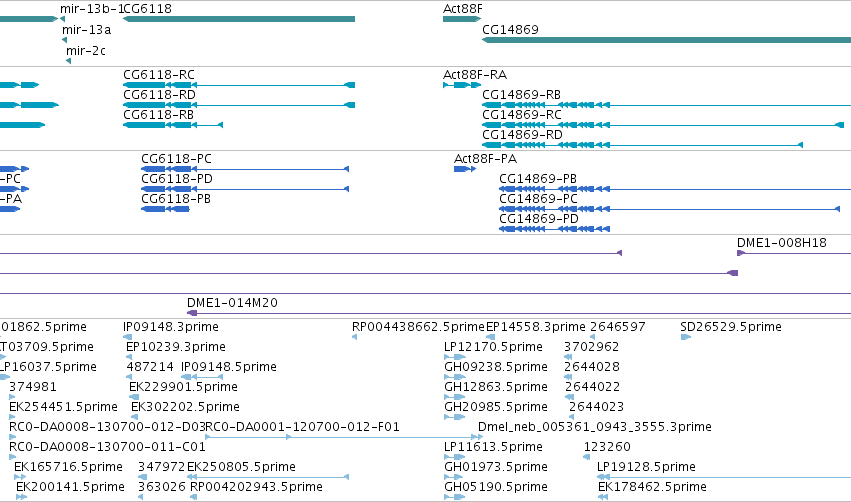Viewport: 851px width, 502px height.
Task: Click feature label 123260
Action: click(607, 448)
